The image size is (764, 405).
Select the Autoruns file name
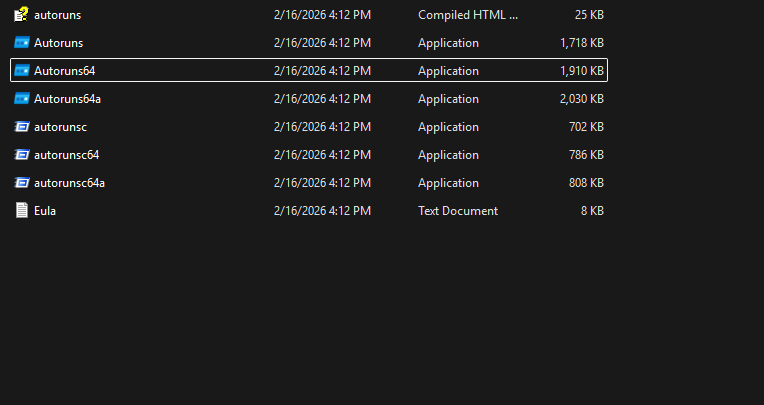pos(58,43)
